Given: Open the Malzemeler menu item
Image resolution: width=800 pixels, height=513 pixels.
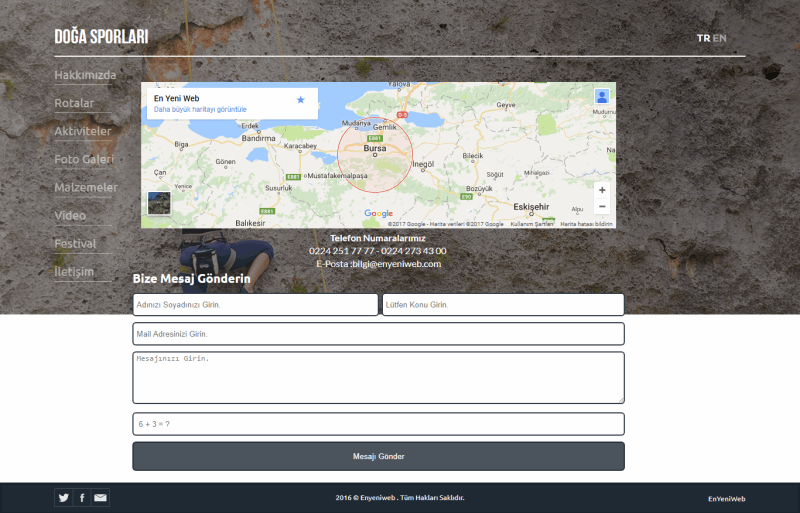Looking at the screenshot, I should [86, 187].
